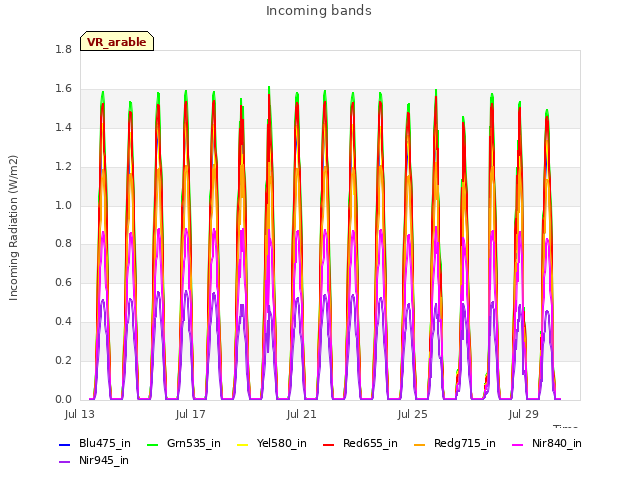
Task: Click the 'Jul 17' x-axis tick label
Action: (191, 414)
